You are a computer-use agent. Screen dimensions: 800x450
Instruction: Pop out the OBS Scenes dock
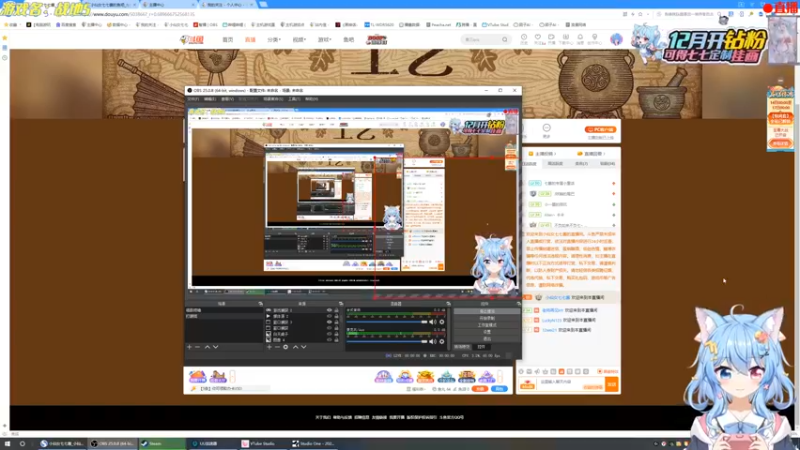(x=260, y=304)
